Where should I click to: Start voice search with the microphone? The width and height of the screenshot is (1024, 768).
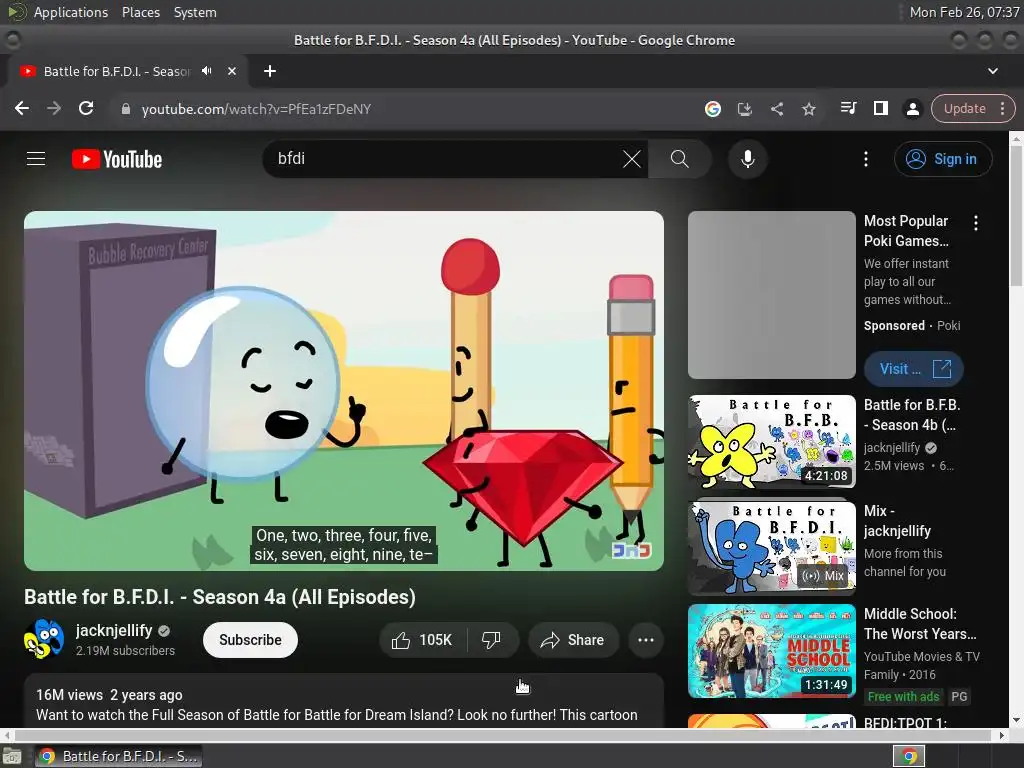[x=748, y=159]
